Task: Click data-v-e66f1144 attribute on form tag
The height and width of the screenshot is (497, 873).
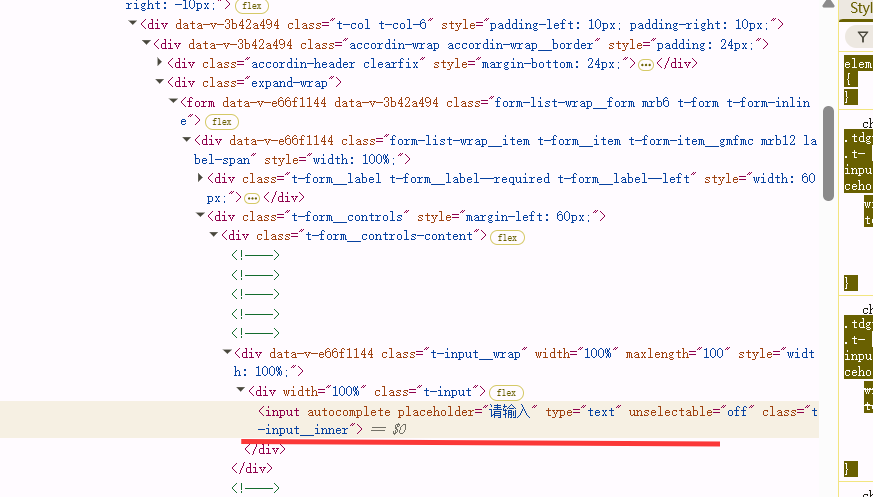Action: click(x=274, y=102)
